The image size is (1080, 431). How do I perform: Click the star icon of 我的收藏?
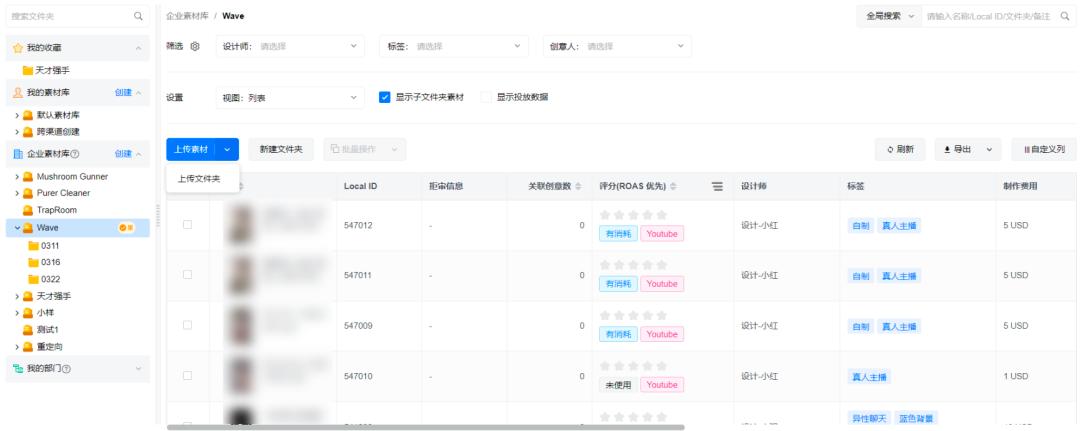point(18,48)
